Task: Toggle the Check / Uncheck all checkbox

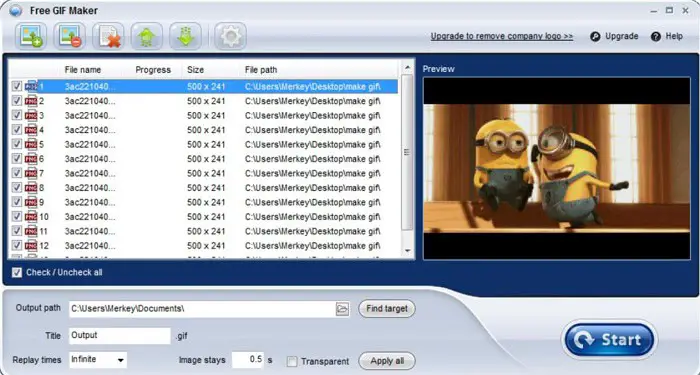Action: pyautogui.click(x=17, y=272)
